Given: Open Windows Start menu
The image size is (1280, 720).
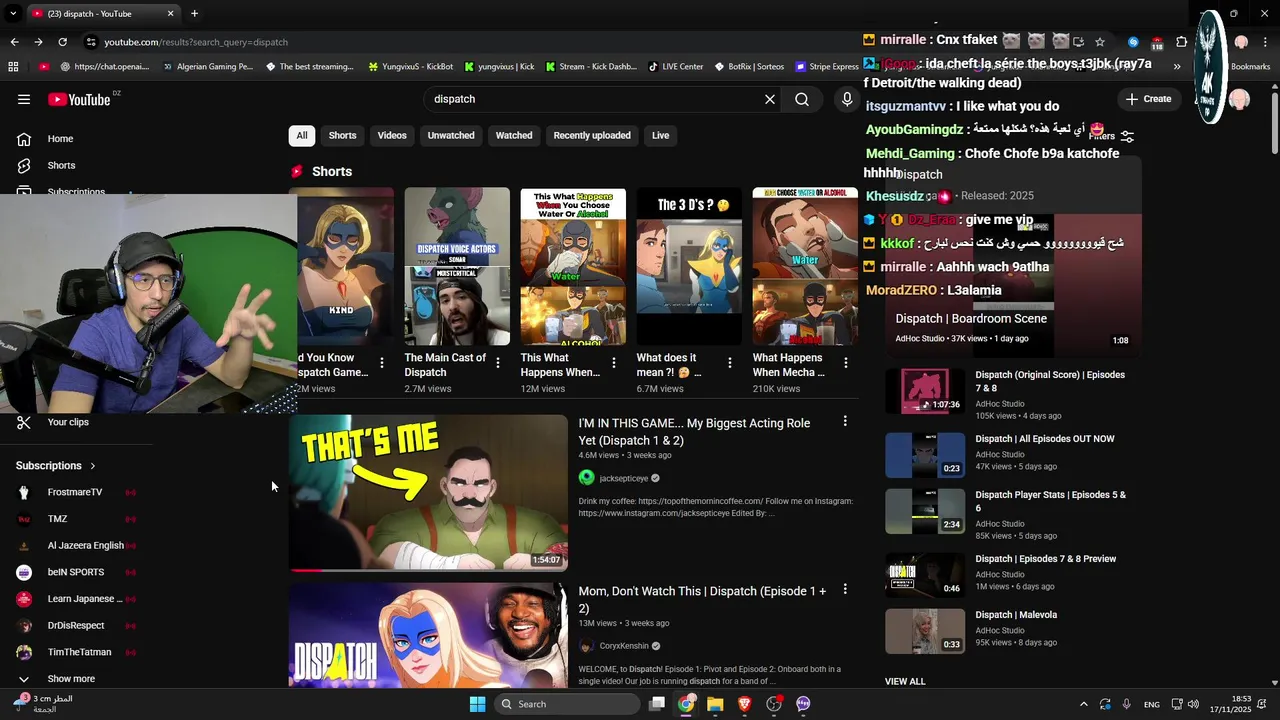Looking at the screenshot, I should [x=477, y=704].
